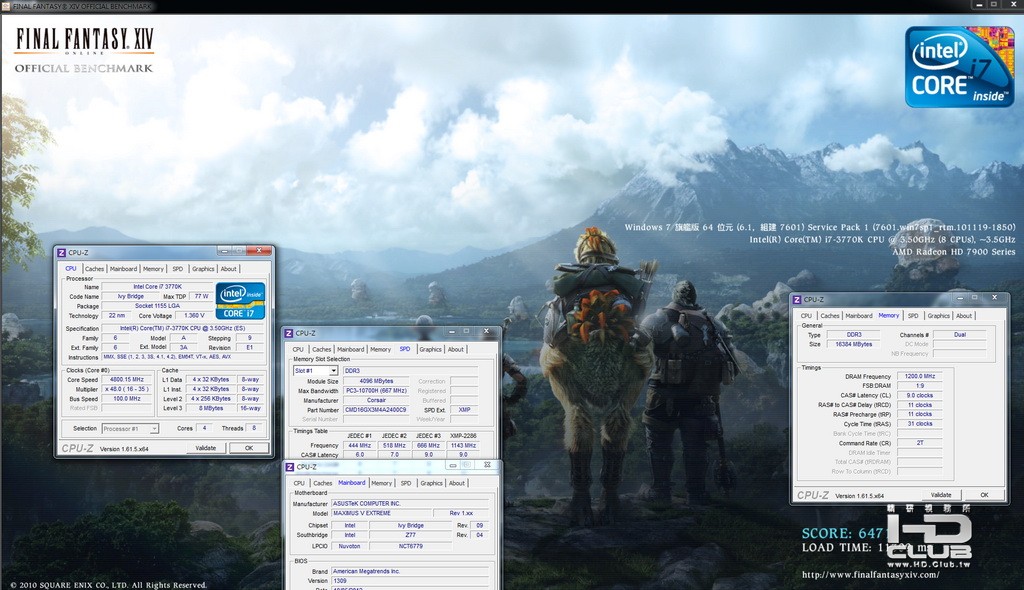
Task: Open the Graphics tab in the Mainboard window
Action: coord(432,483)
